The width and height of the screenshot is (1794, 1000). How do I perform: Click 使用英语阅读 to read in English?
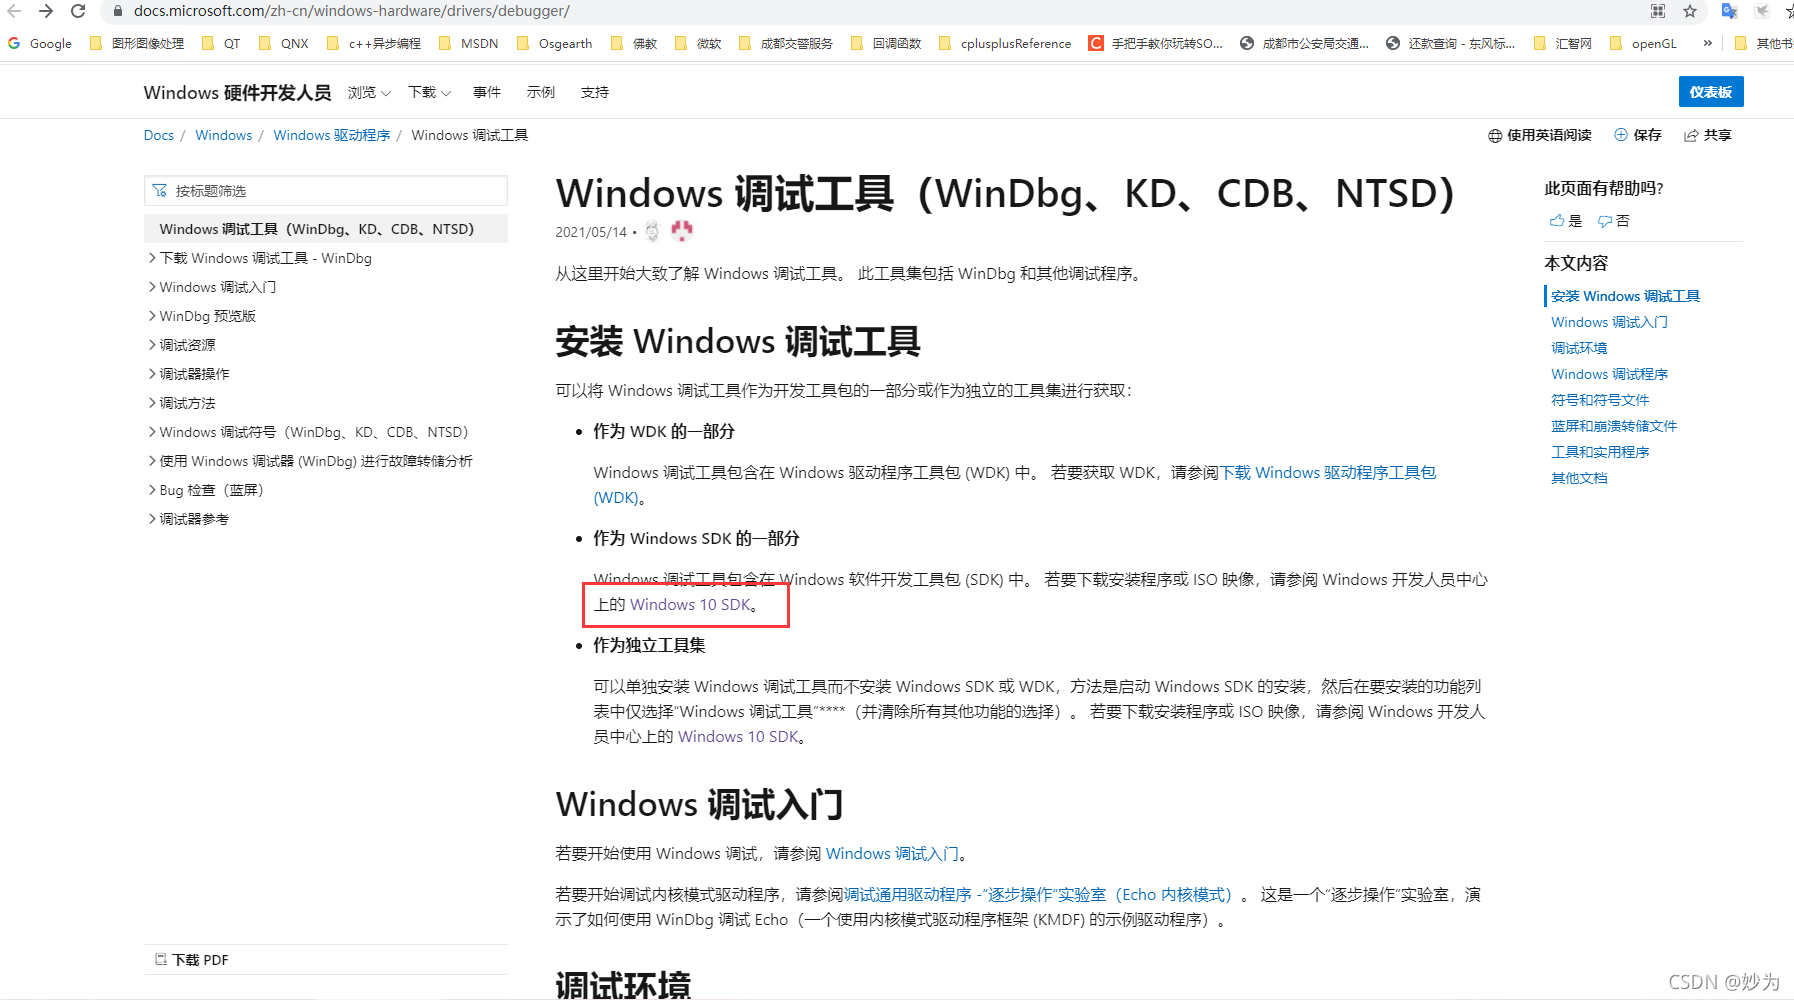point(1539,135)
